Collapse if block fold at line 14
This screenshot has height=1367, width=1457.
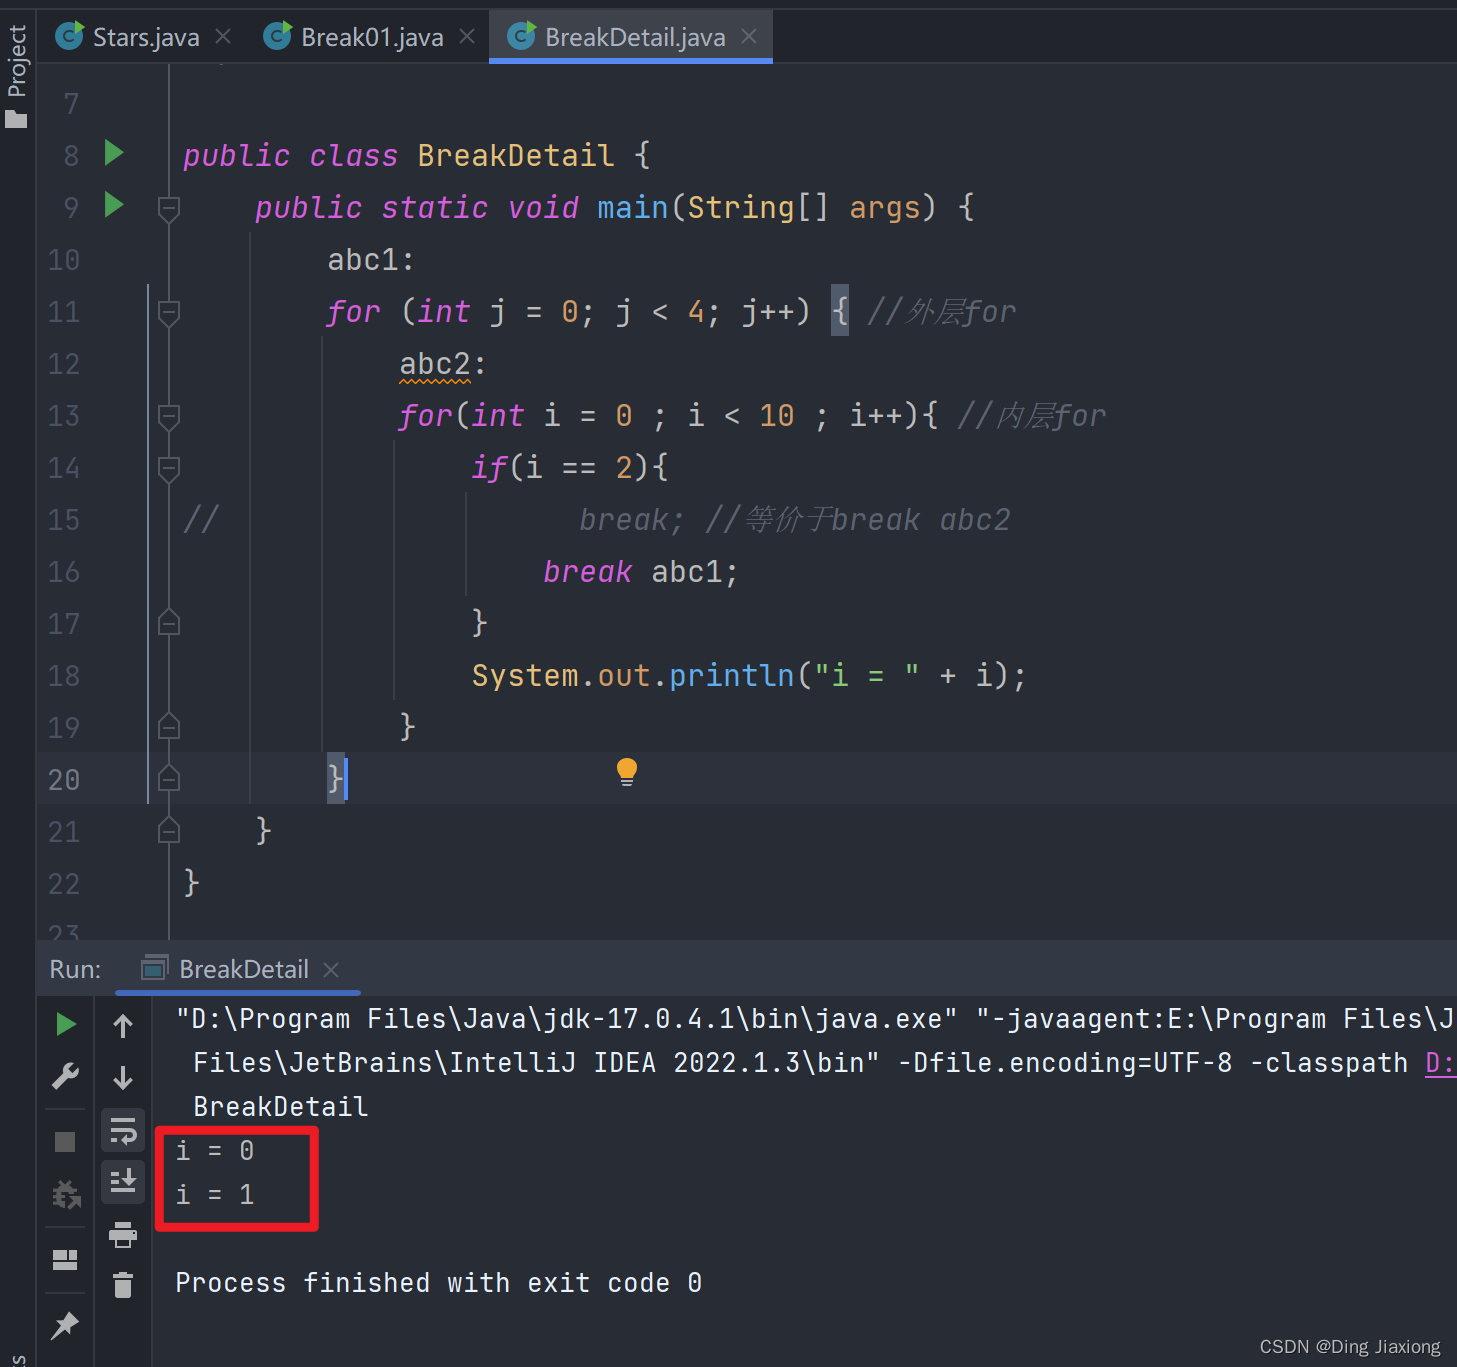[169, 468]
